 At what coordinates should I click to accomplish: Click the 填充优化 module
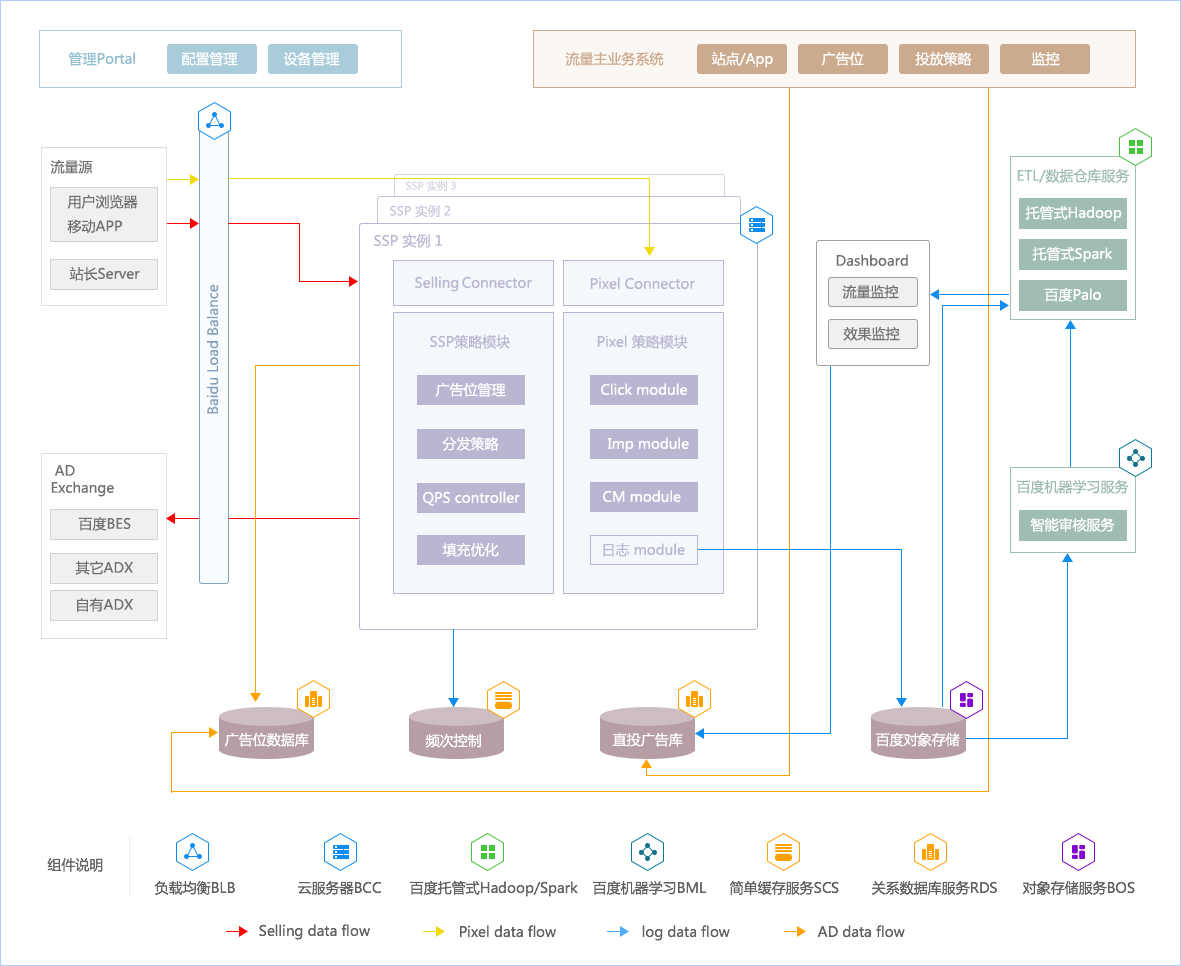point(471,550)
